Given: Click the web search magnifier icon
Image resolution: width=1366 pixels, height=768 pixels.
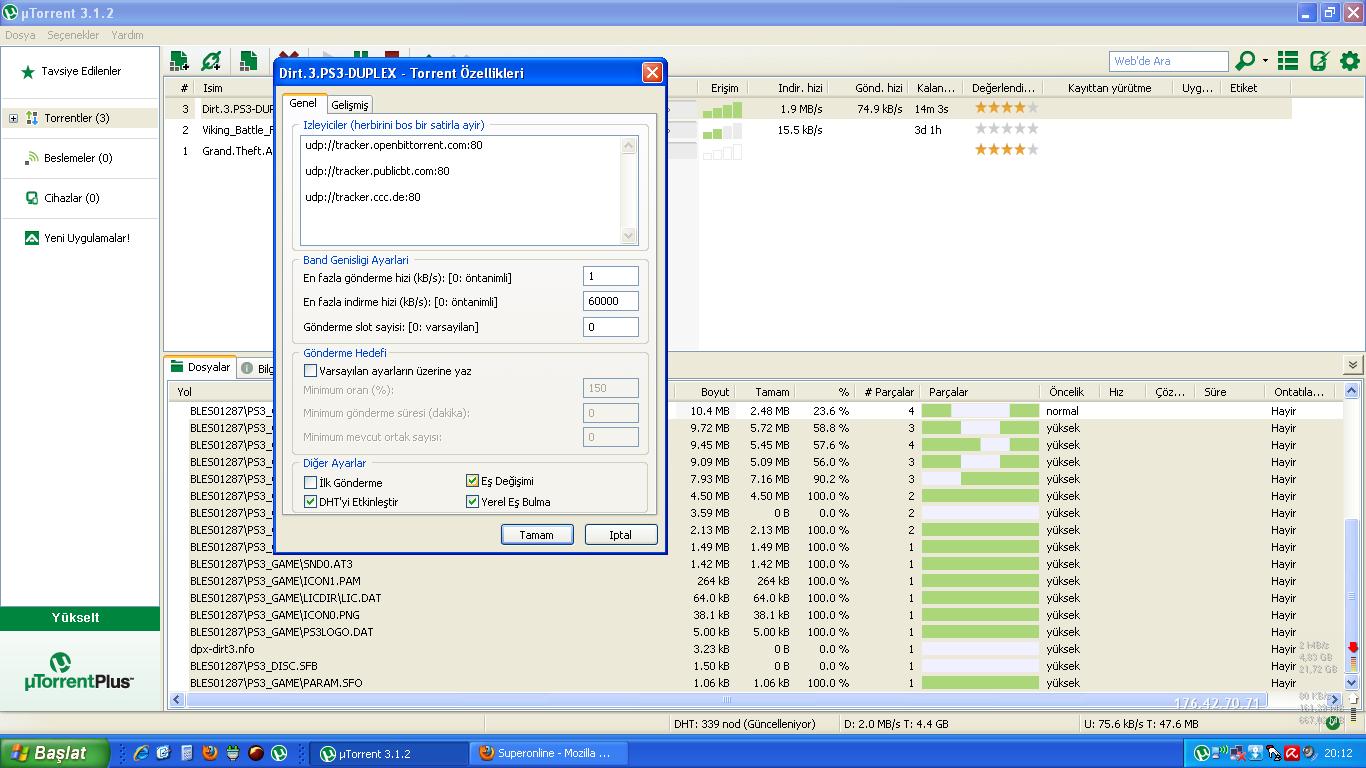Looking at the screenshot, I should 1245,61.
